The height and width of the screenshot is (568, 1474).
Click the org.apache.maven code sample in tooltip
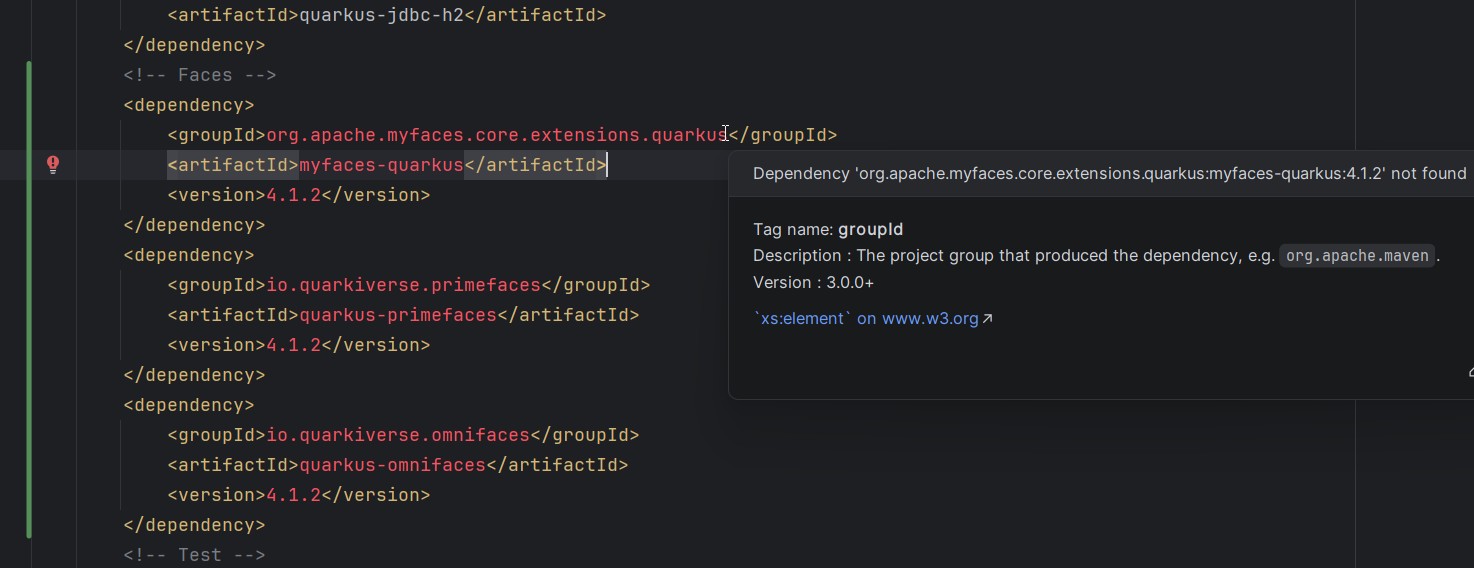point(1357,255)
